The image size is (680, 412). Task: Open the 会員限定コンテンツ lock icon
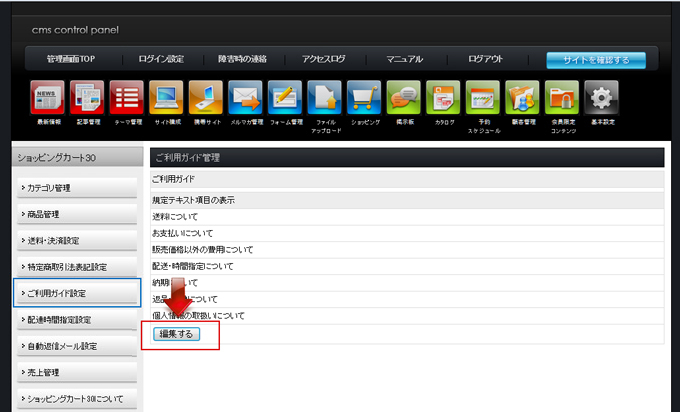[x=562, y=98]
